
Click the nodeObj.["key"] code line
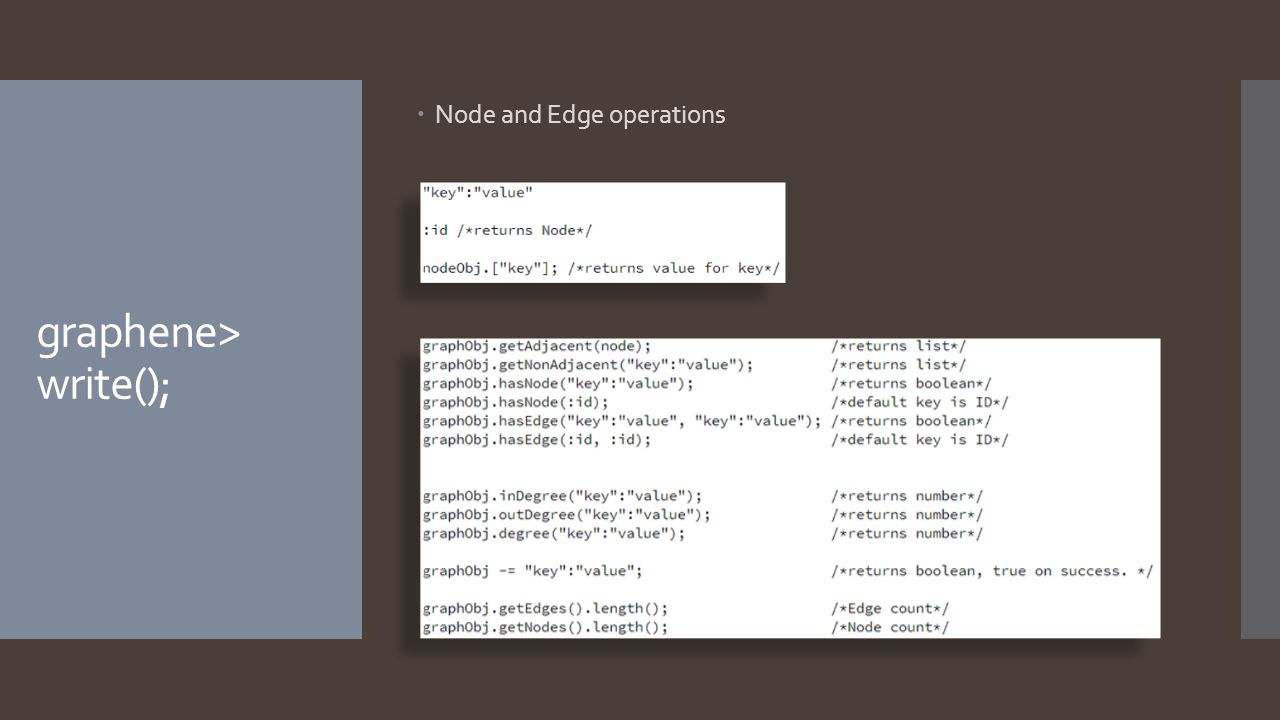point(601,268)
